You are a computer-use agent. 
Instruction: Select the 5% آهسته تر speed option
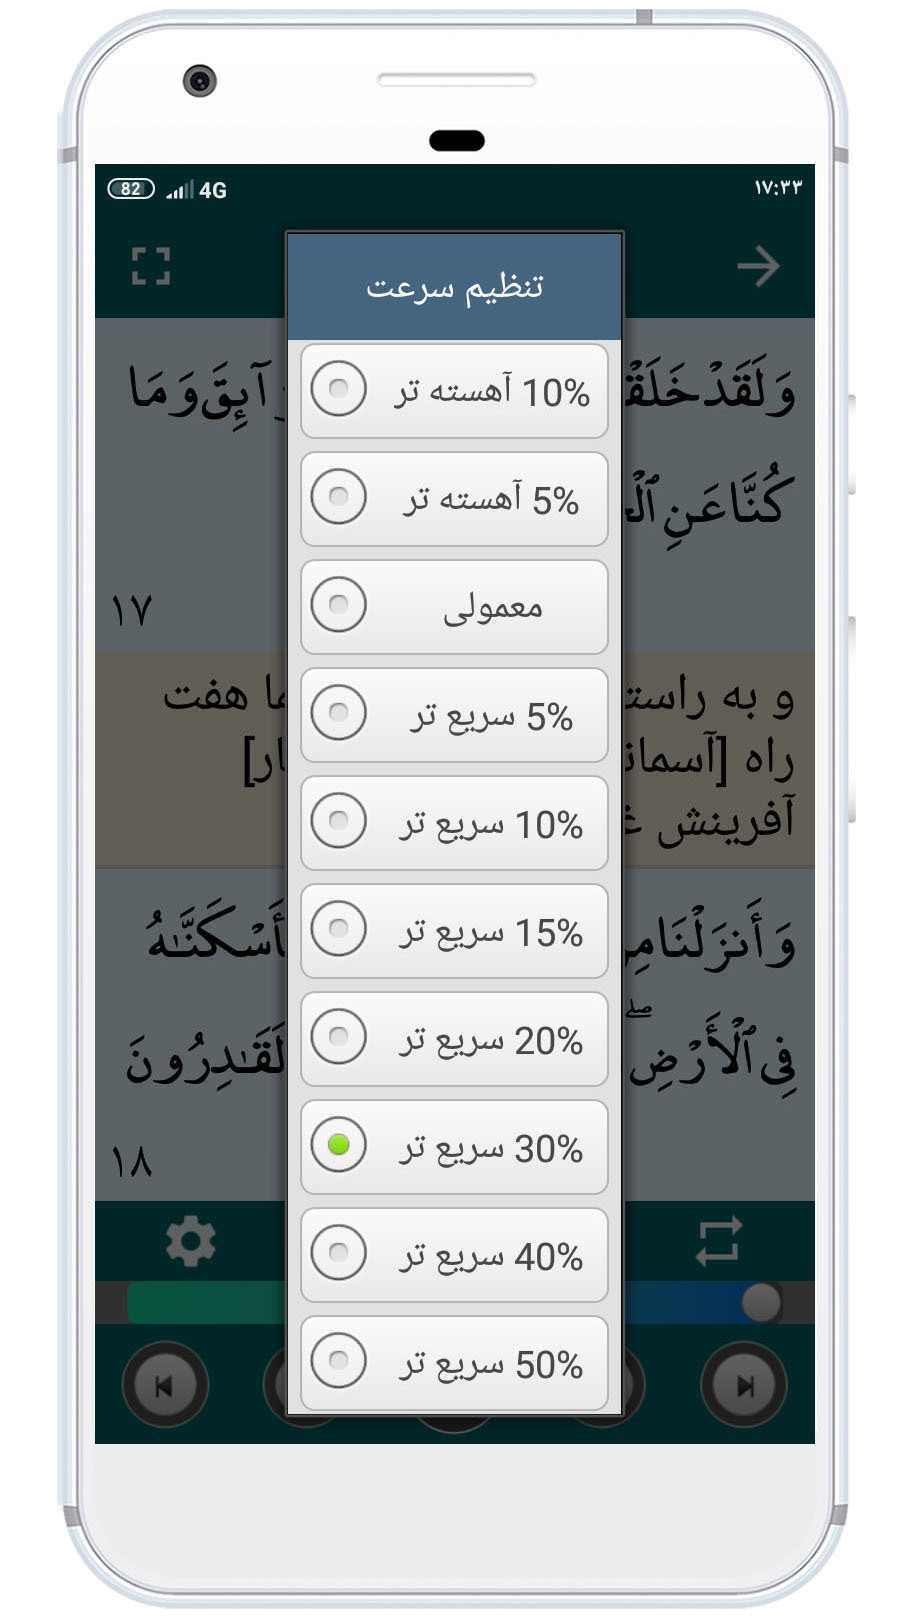click(454, 499)
